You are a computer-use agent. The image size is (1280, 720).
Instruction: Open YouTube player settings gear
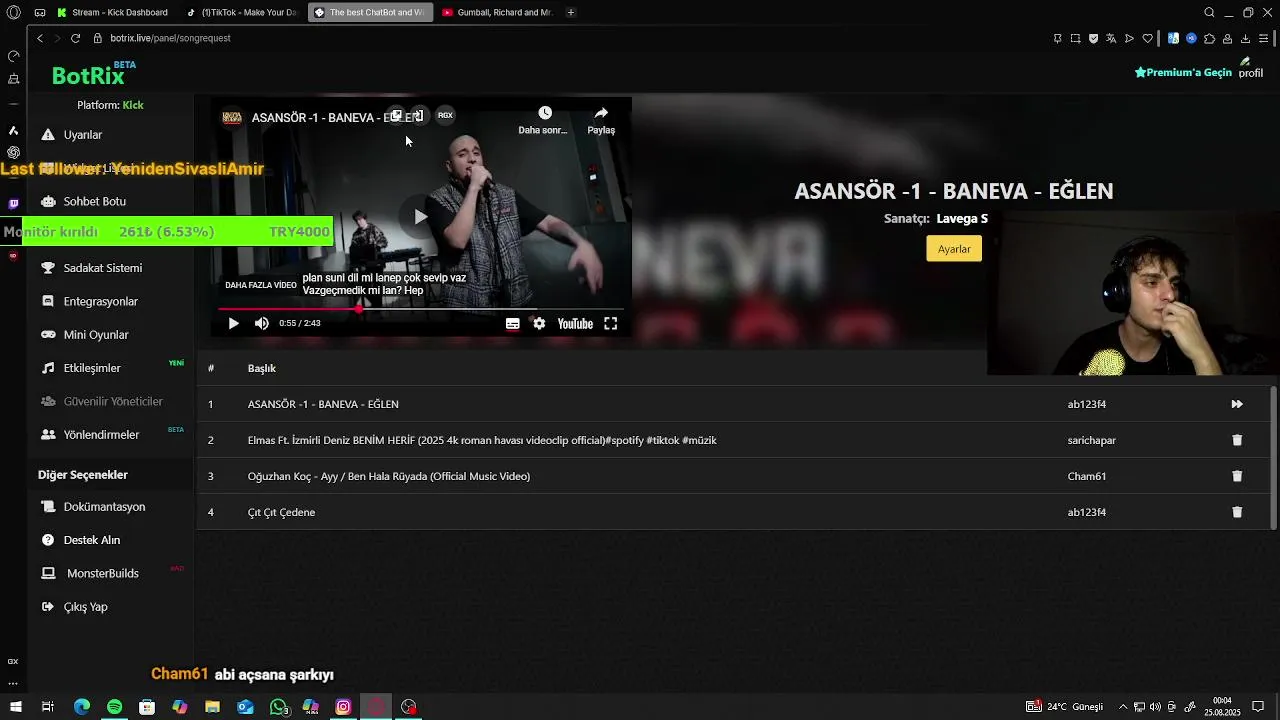pyautogui.click(x=539, y=324)
